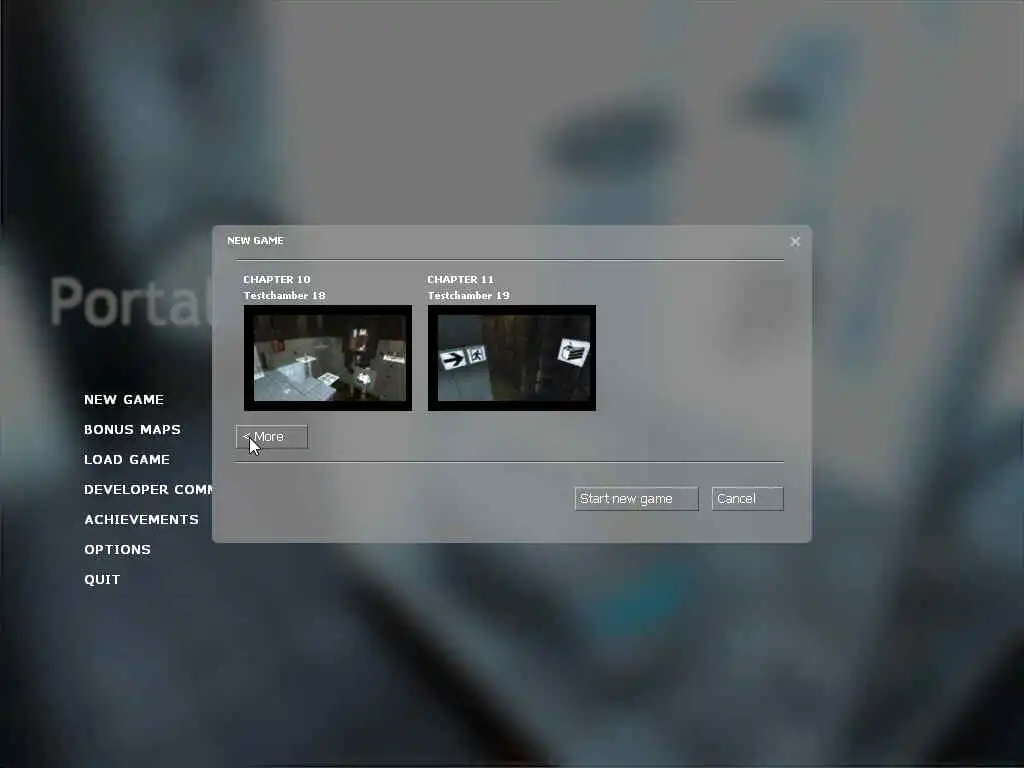Click the 'Testchamber 18' caption
Screen dimensions: 1024x768
pyautogui.click(x=284, y=296)
